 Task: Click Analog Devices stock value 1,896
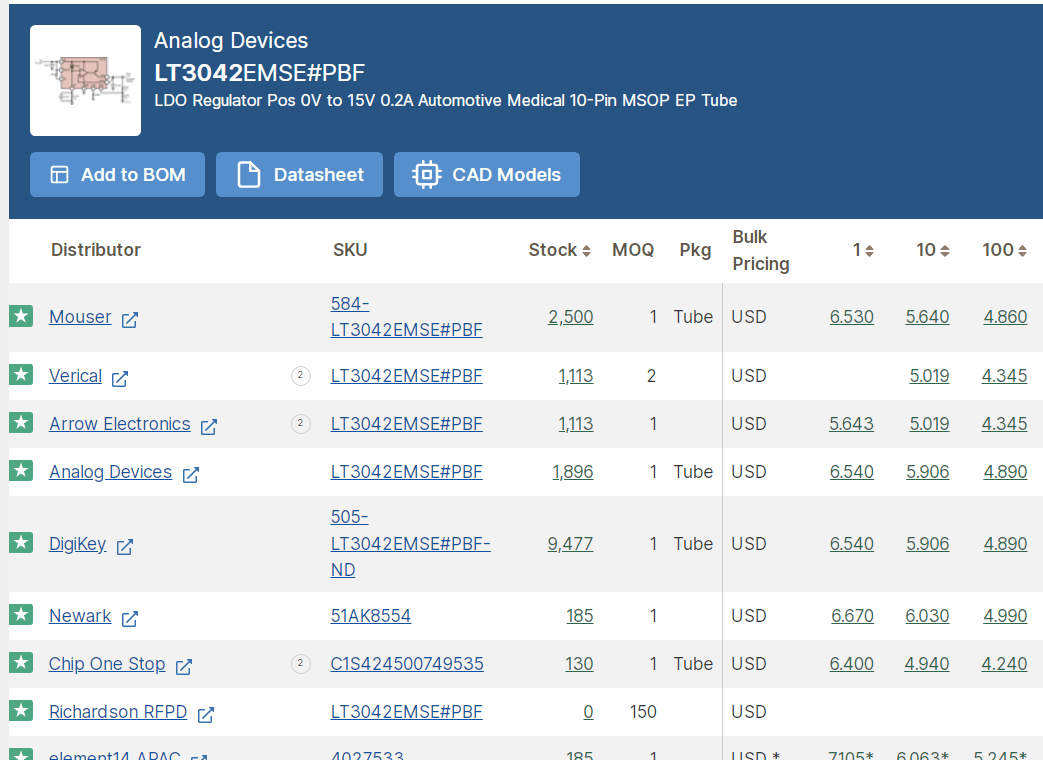573,472
